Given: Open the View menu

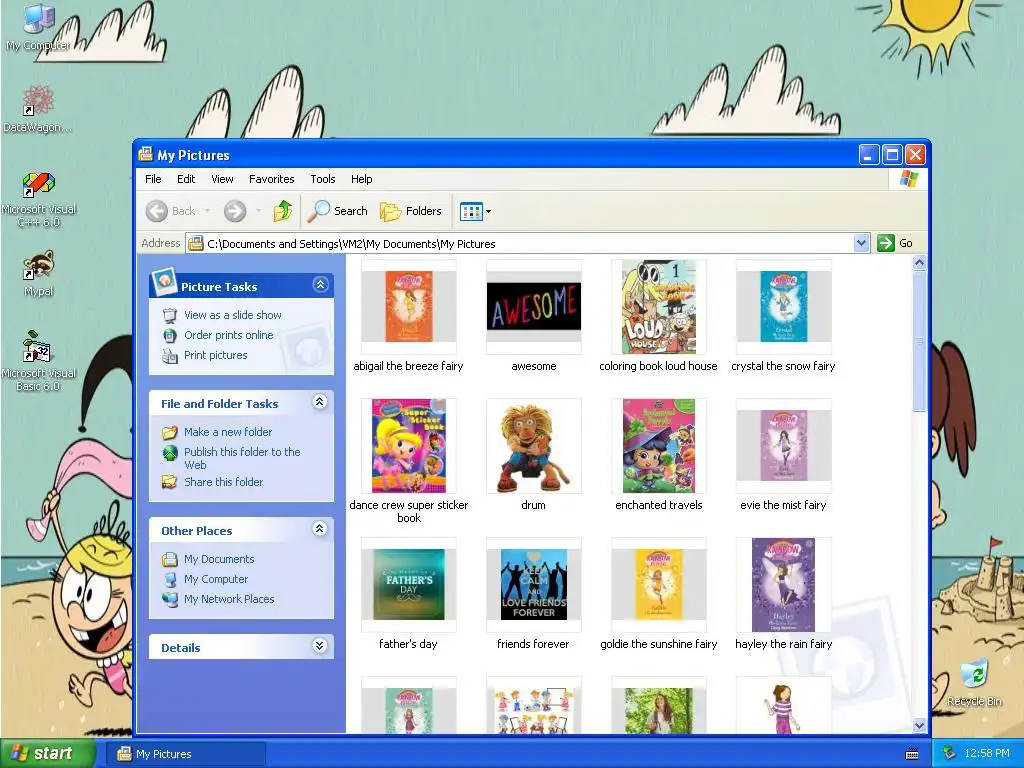Looking at the screenshot, I should point(222,179).
